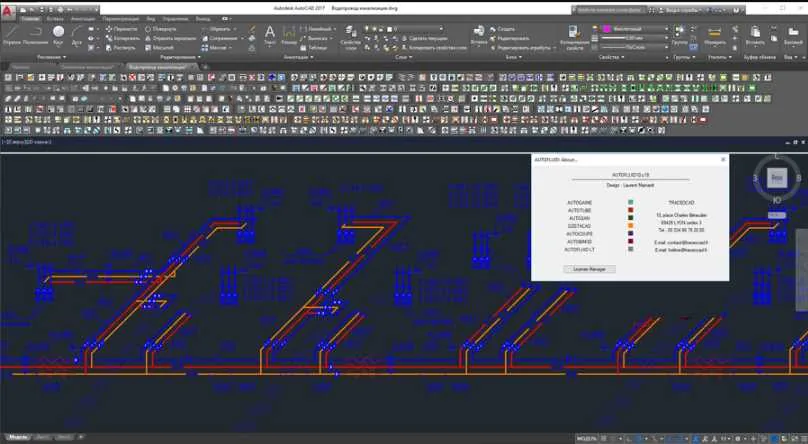The height and width of the screenshot is (444, 808).
Task: Open the Array (Массив) dropdown arrow
Action: click(x=230, y=47)
